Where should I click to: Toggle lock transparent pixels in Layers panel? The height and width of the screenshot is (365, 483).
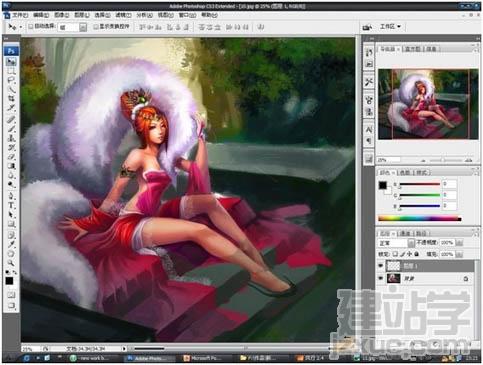[395, 254]
